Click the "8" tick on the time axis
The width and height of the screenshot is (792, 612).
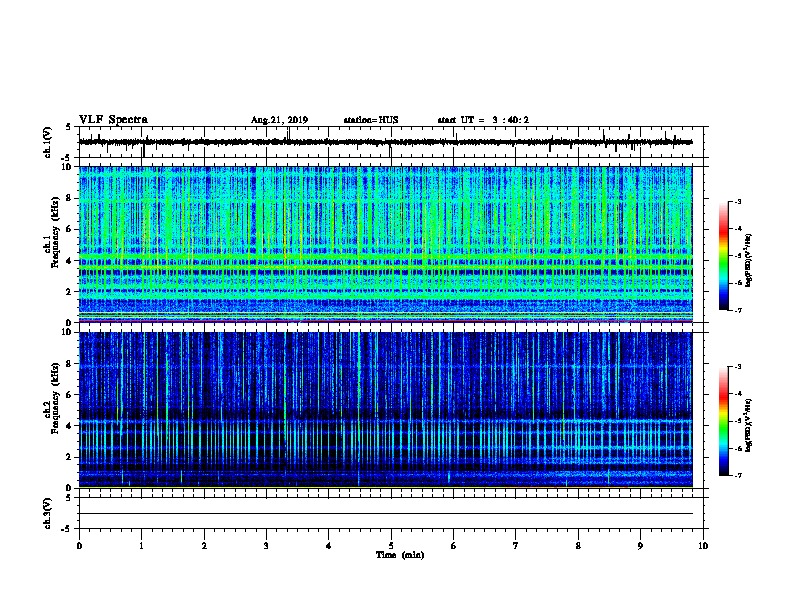click(x=578, y=546)
